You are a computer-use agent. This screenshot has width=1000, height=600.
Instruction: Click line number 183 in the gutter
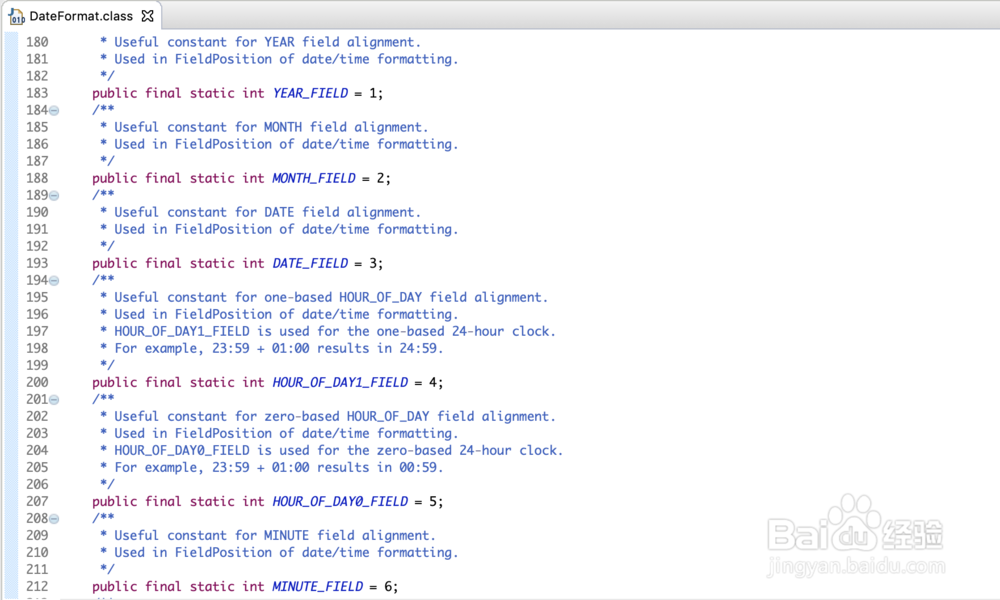pos(37,93)
